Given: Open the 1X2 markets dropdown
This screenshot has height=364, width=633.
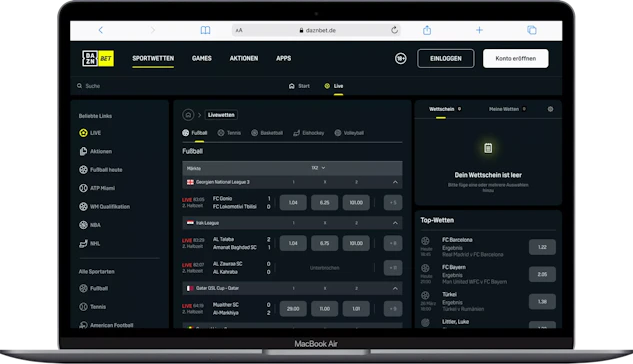Looking at the screenshot, I should [318, 168].
